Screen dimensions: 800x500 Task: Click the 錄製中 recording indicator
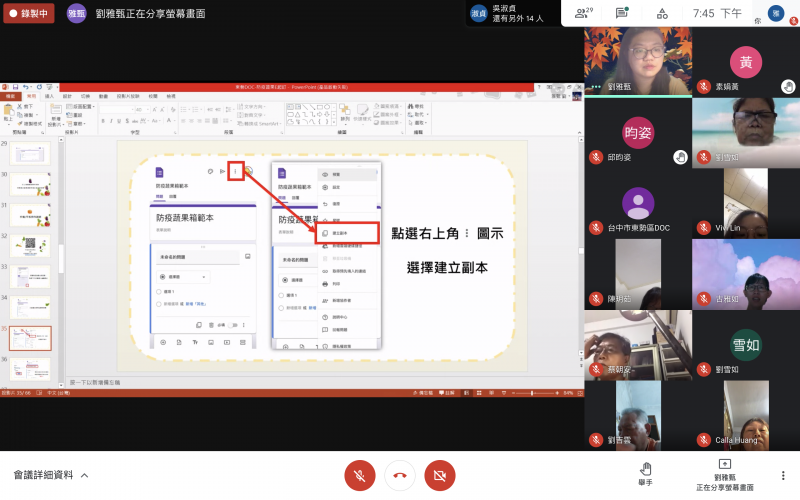click(x=29, y=13)
